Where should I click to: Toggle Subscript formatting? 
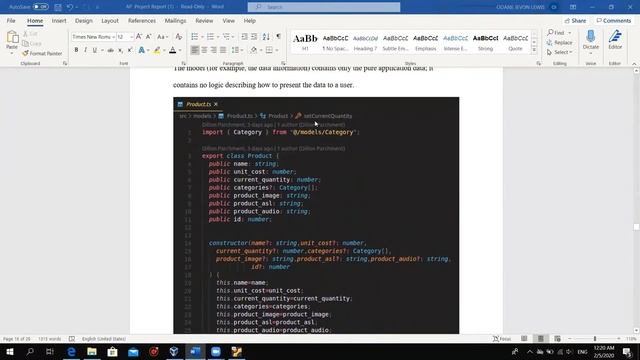[120, 50]
